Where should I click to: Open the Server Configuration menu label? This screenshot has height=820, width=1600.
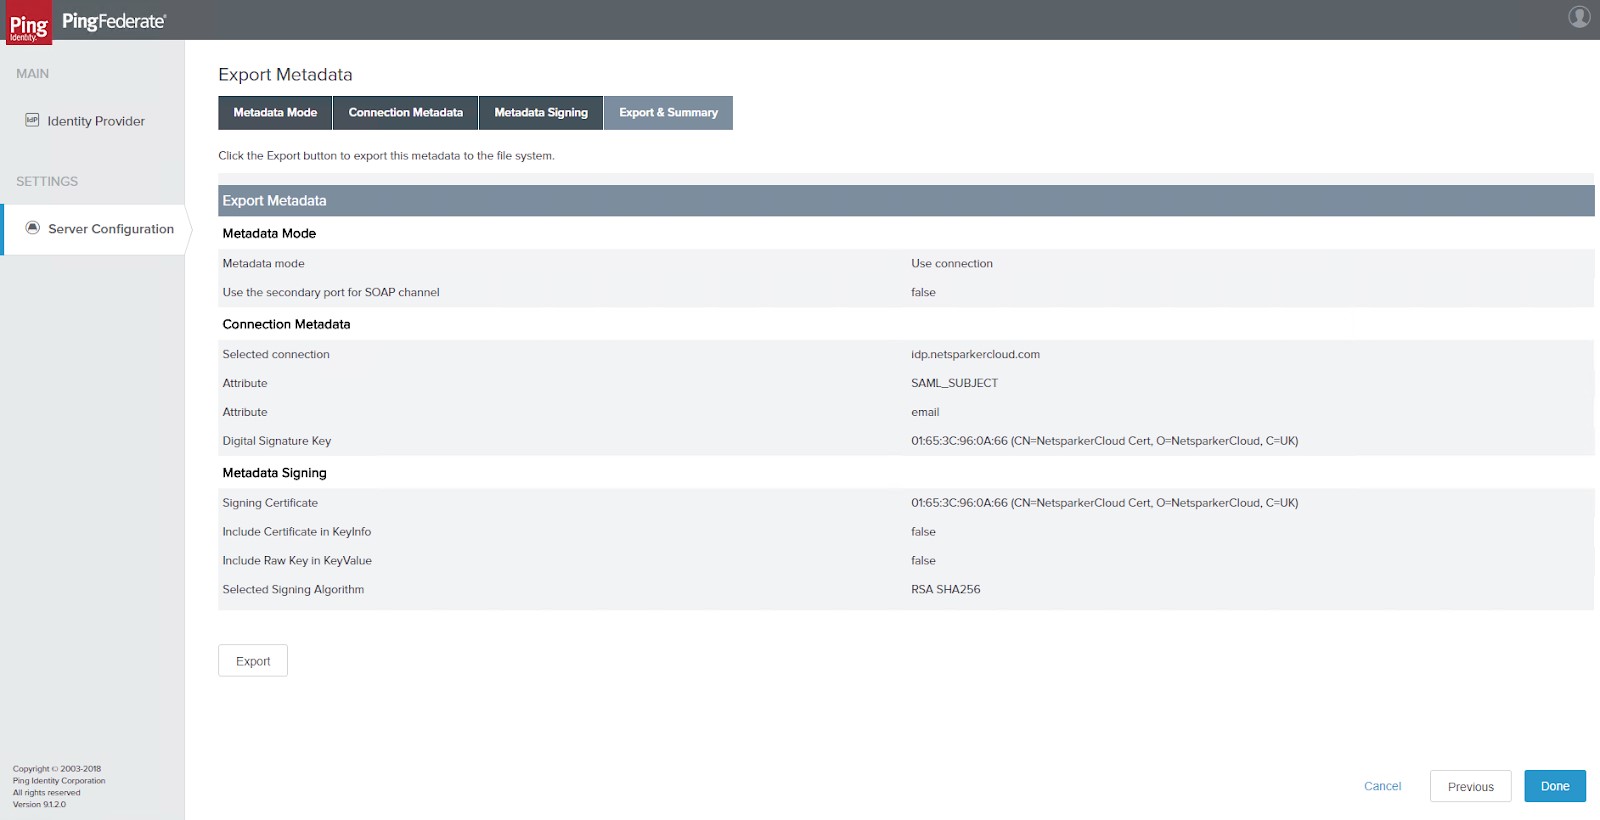[111, 229]
